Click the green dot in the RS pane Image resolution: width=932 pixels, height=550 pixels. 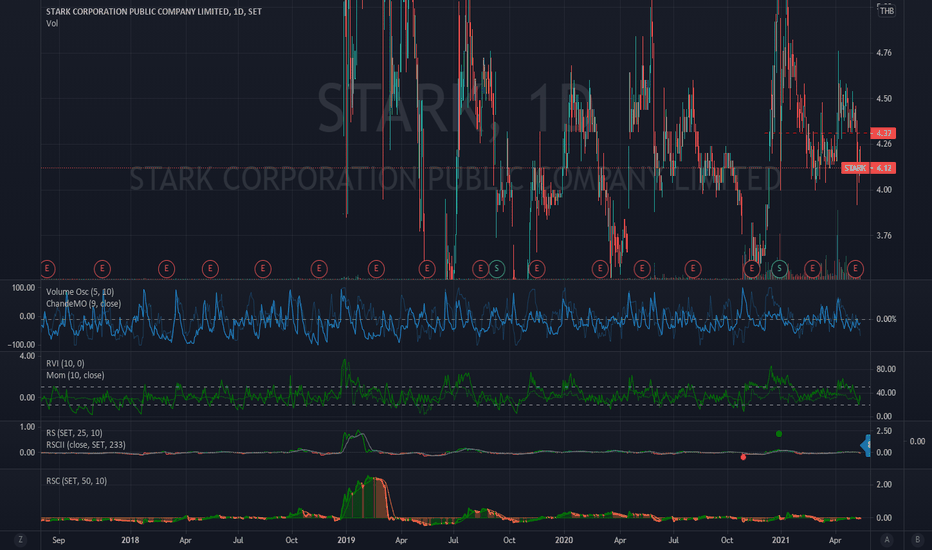[779, 434]
